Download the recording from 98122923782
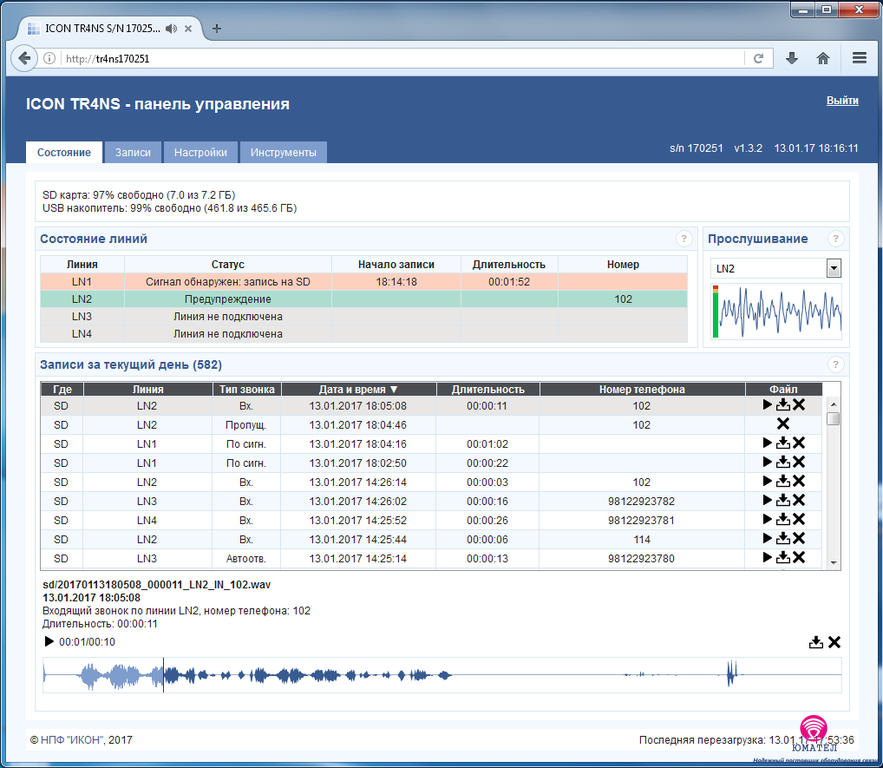This screenshot has width=883, height=768. [x=783, y=500]
